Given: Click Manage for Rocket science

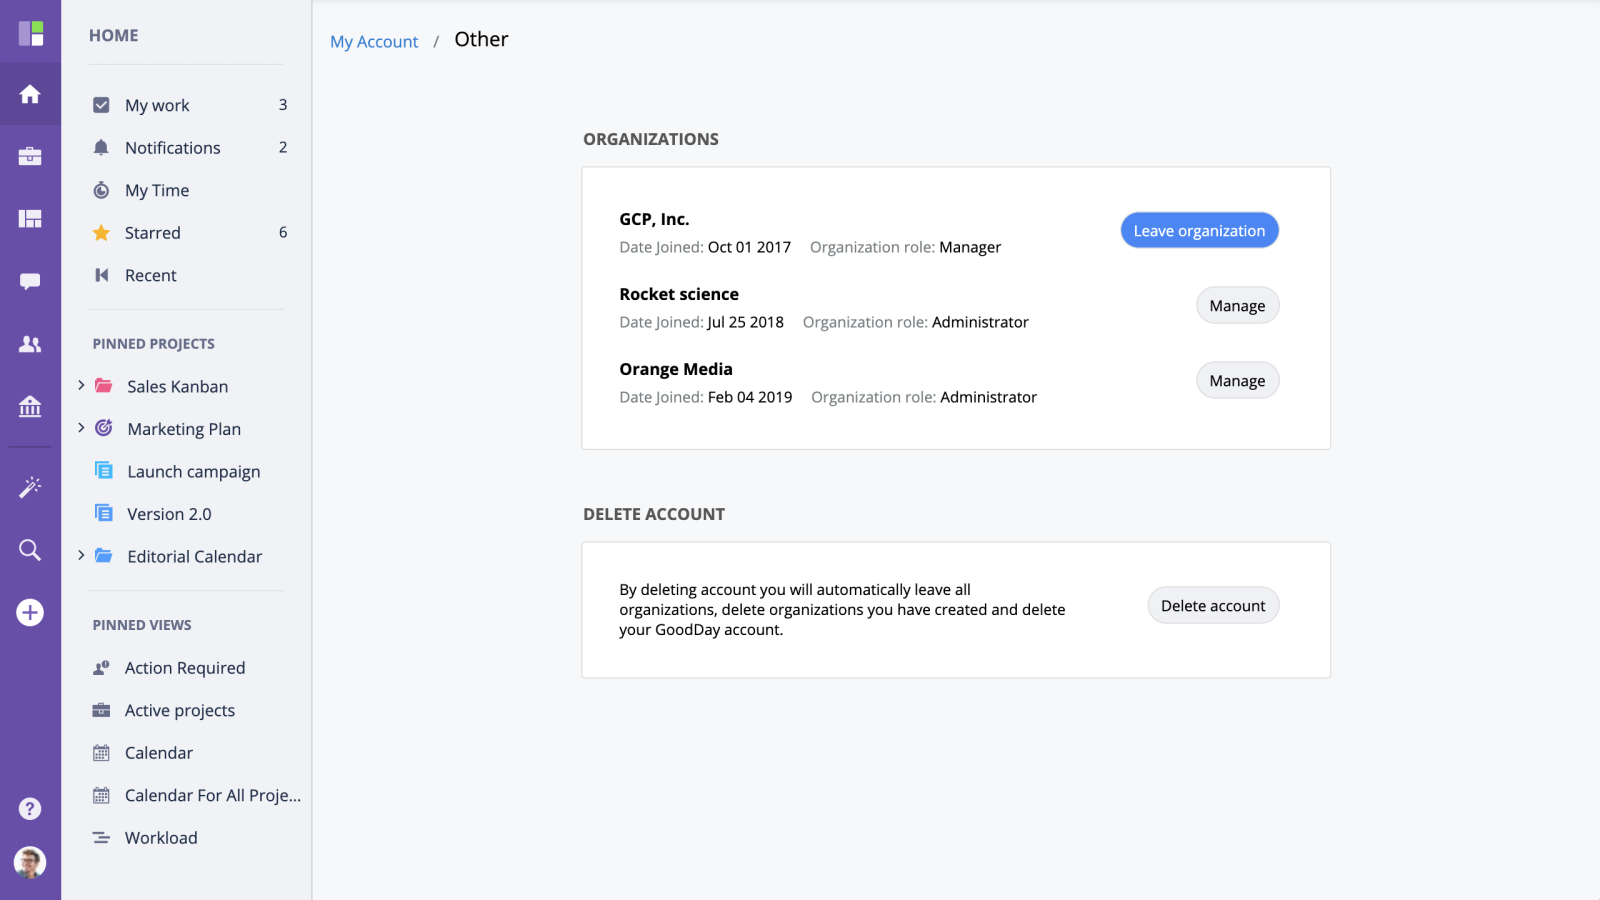Looking at the screenshot, I should point(1237,306).
